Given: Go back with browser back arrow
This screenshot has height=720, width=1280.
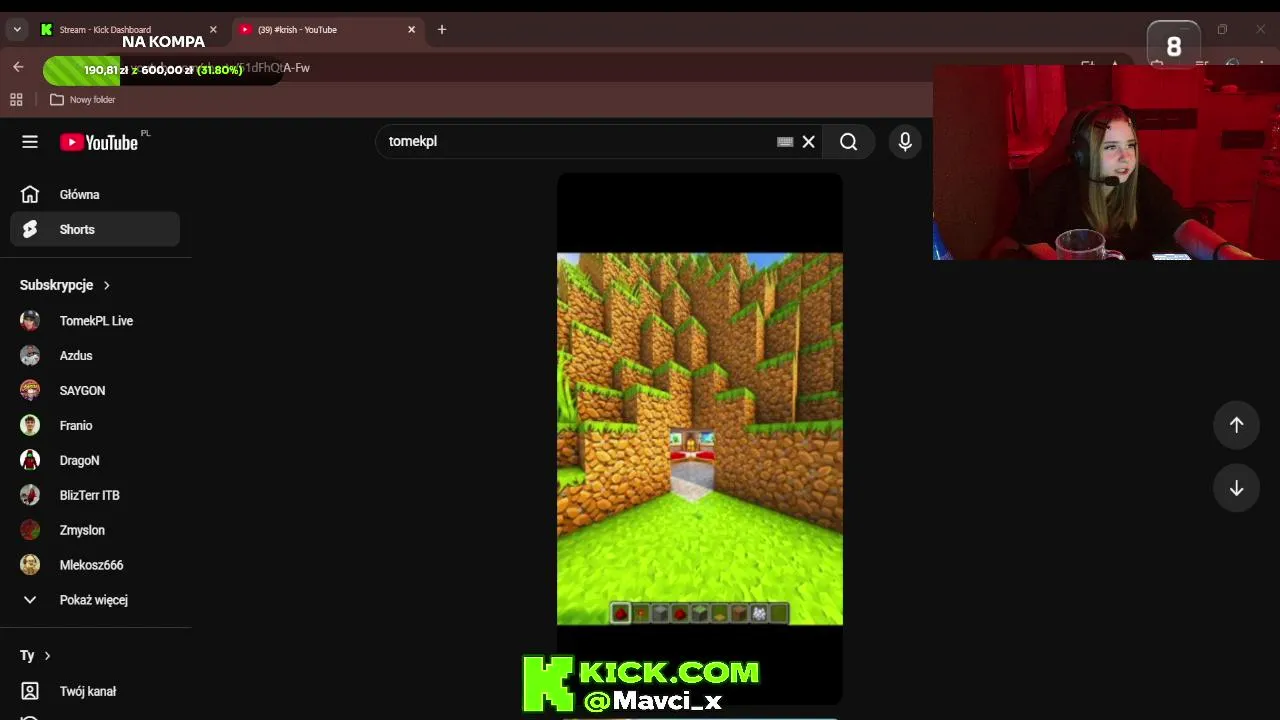Looking at the screenshot, I should point(18,67).
